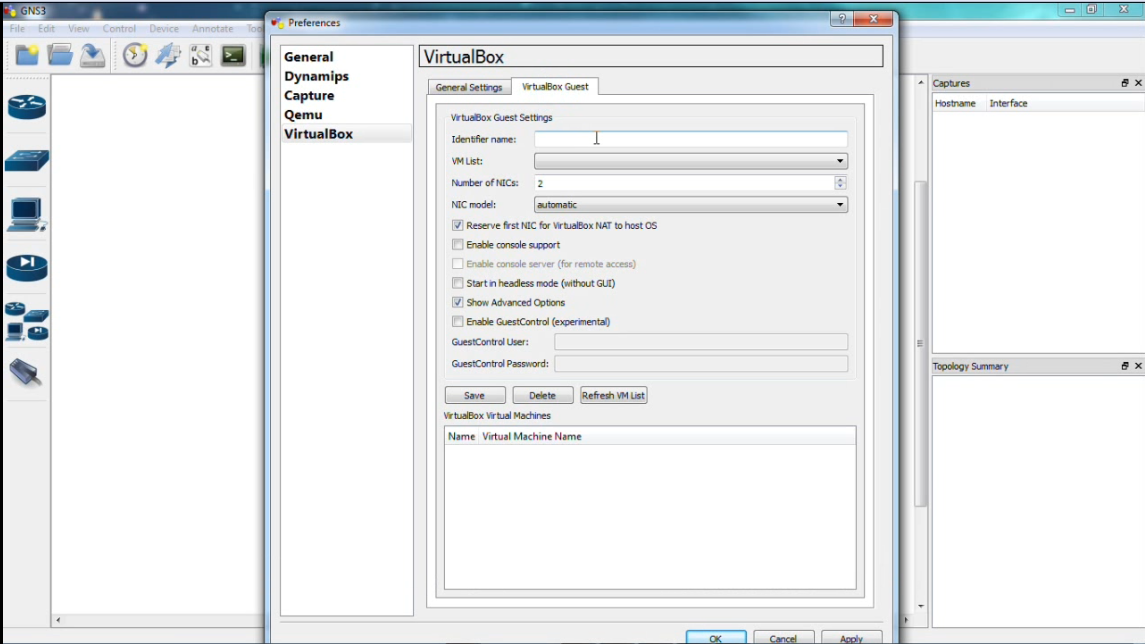Click the Open project folder toolbar icon
Image resolution: width=1145 pixels, height=644 pixels.
60,55
